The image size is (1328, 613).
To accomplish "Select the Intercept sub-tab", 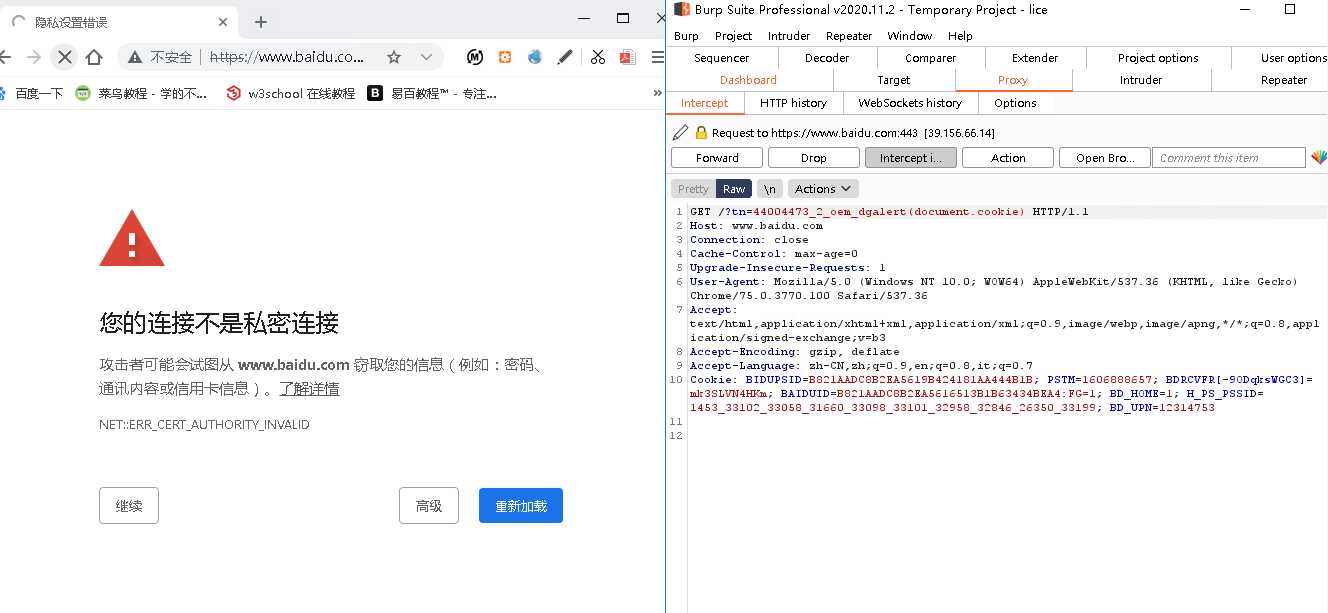I will (x=704, y=103).
